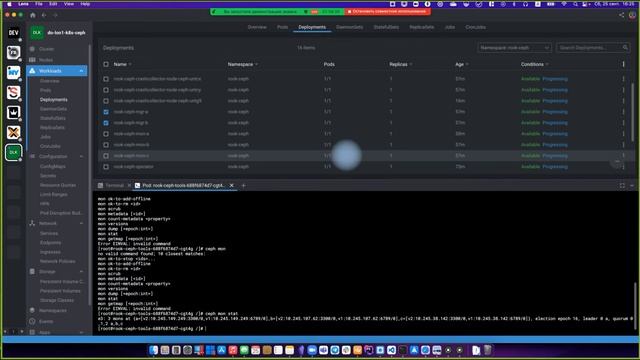This screenshot has width=640, height=360.
Task: Open the Namespace filter dropdown
Action: point(514,48)
